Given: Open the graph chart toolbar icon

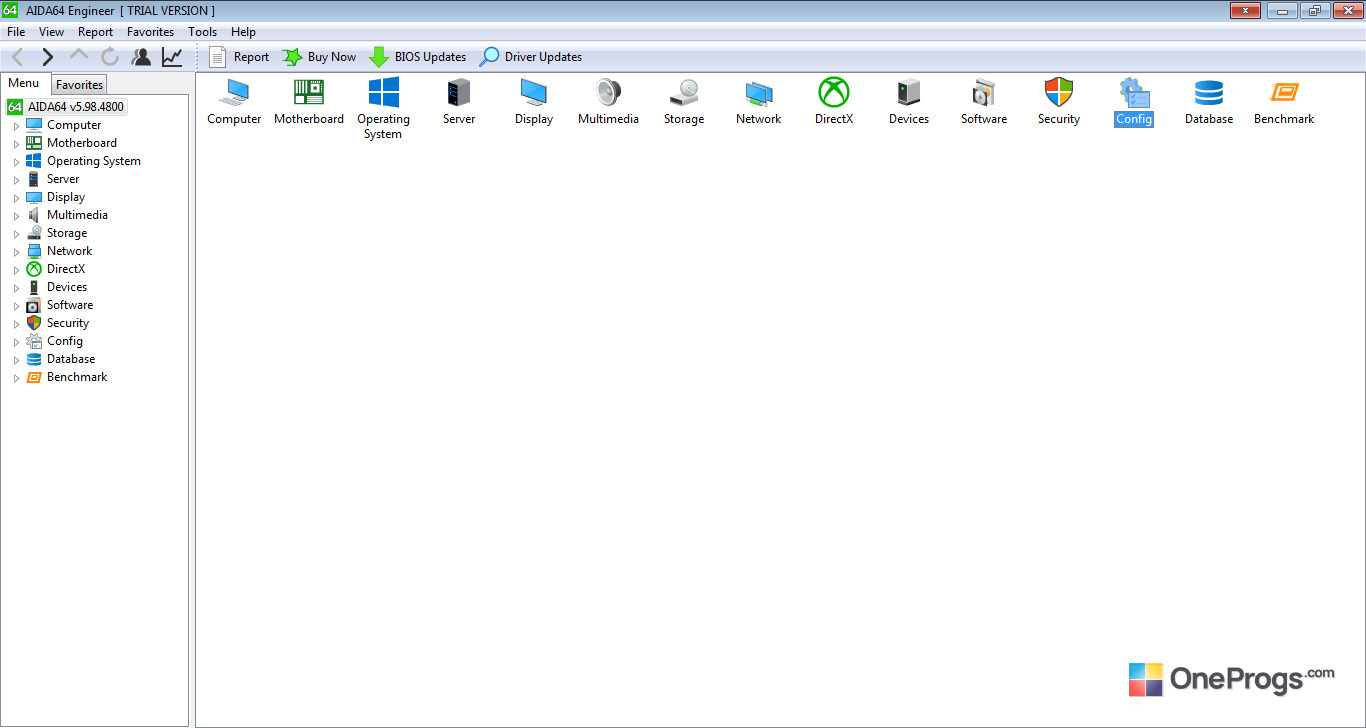Looking at the screenshot, I should (x=172, y=57).
